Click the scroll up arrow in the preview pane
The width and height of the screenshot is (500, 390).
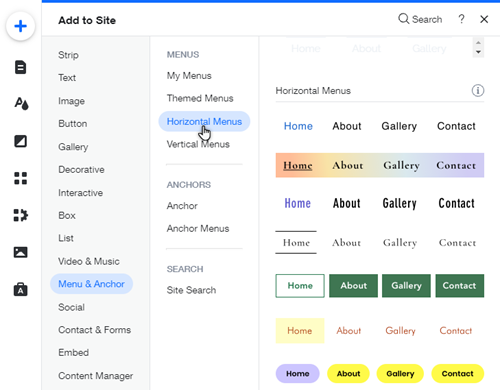(x=478, y=43)
